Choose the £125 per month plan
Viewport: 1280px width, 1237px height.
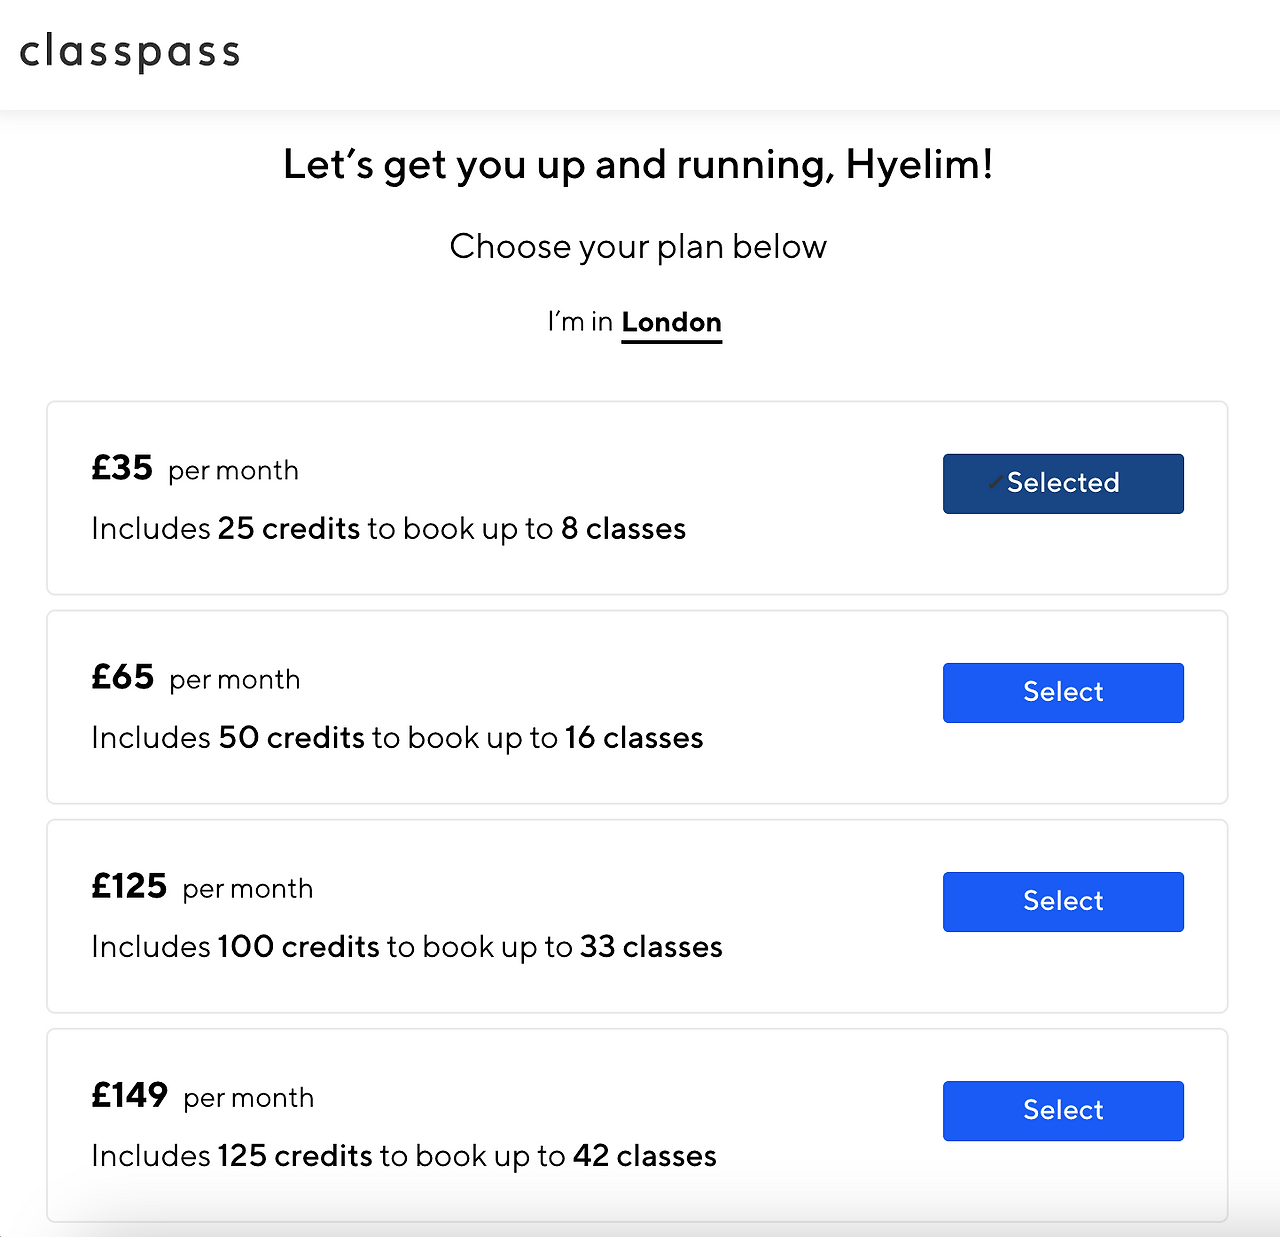(x=1063, y=901)
